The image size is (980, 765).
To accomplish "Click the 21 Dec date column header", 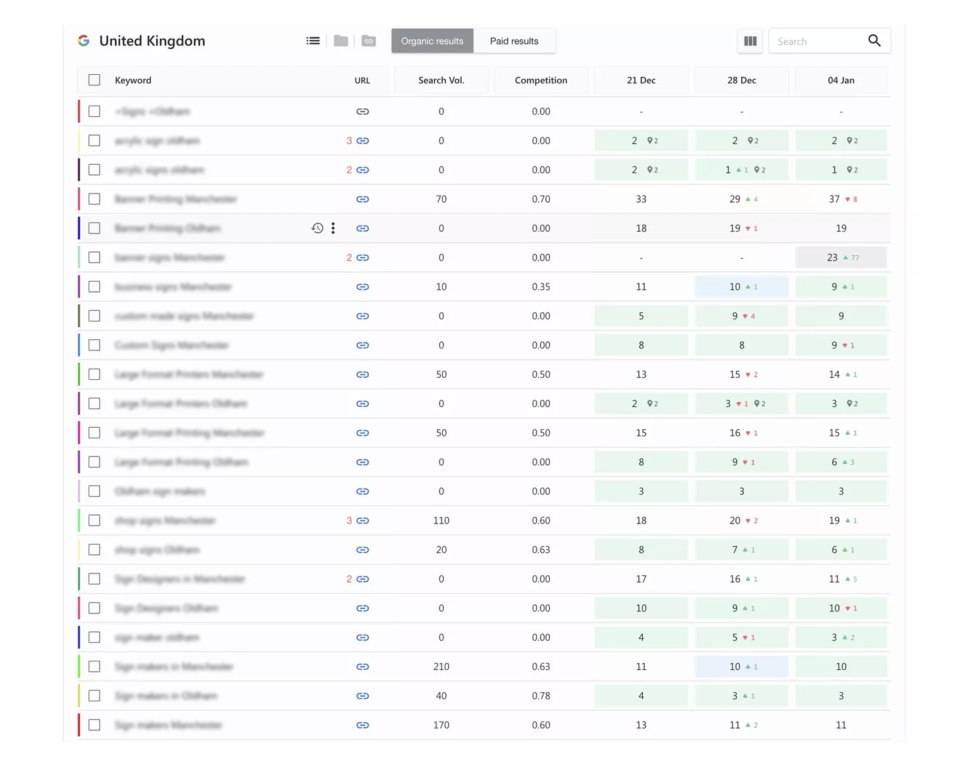I will 641,80.
